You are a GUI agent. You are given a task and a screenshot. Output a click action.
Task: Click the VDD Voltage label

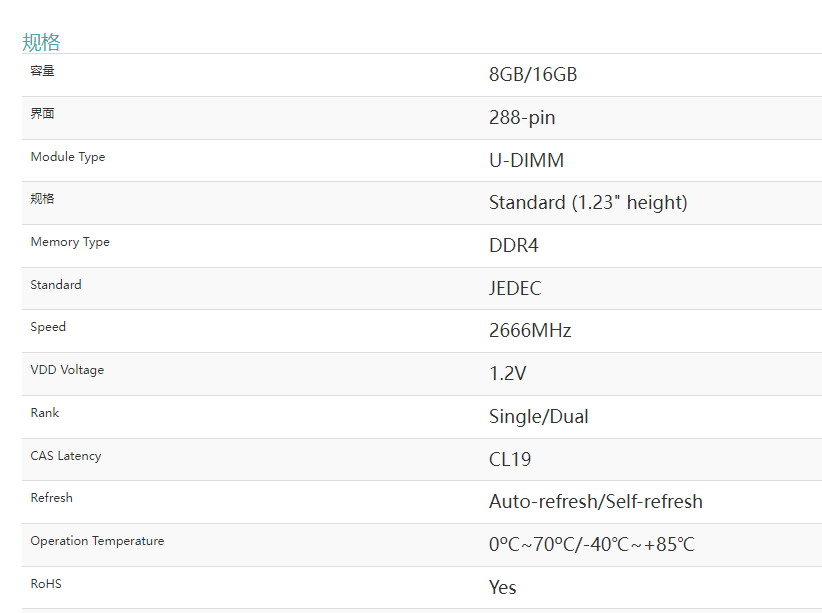coord(67,370)
